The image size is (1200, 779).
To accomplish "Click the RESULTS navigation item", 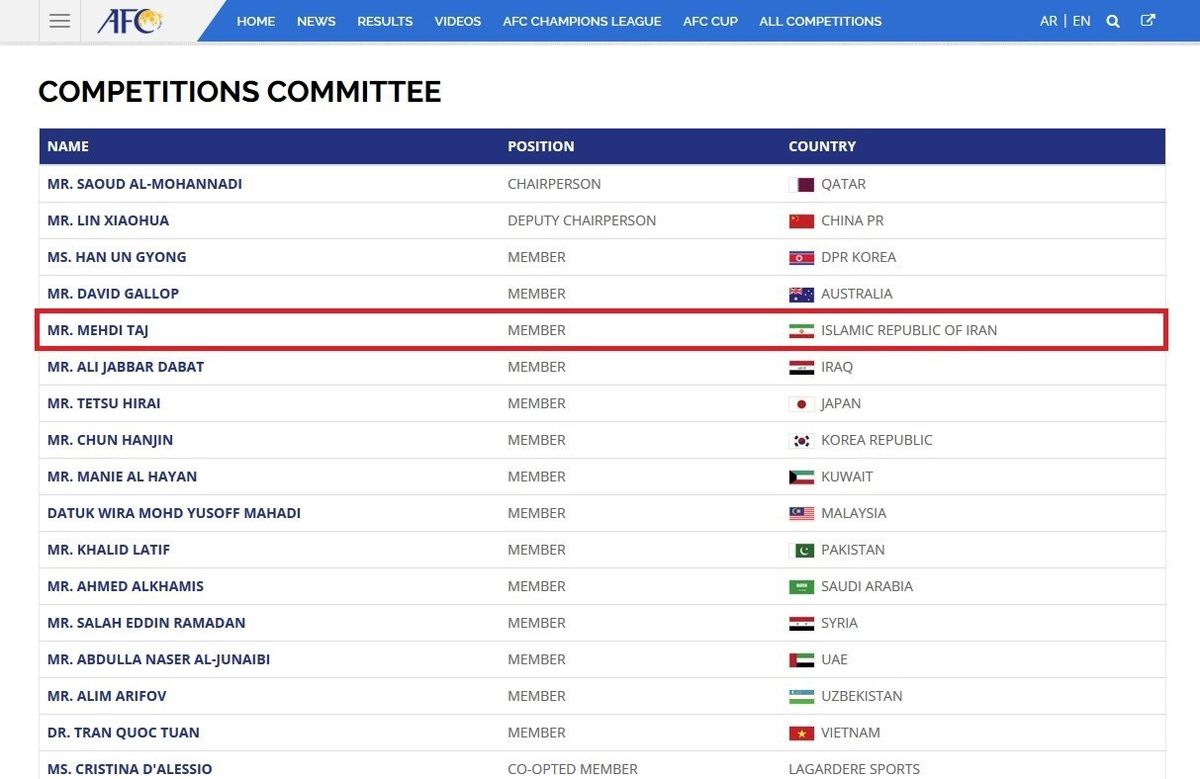I will point(384,21).
